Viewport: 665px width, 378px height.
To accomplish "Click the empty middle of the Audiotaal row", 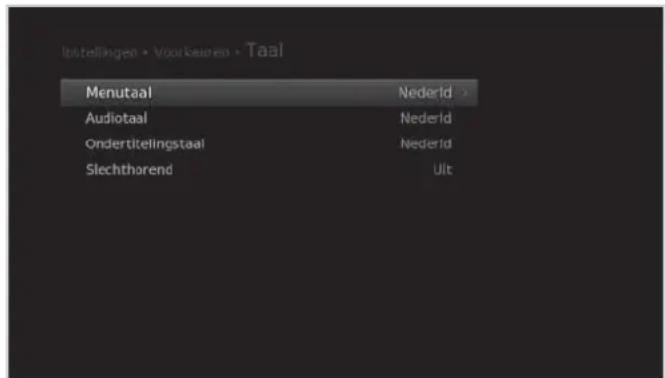I will pyautogui.click(x=274, y=118).
